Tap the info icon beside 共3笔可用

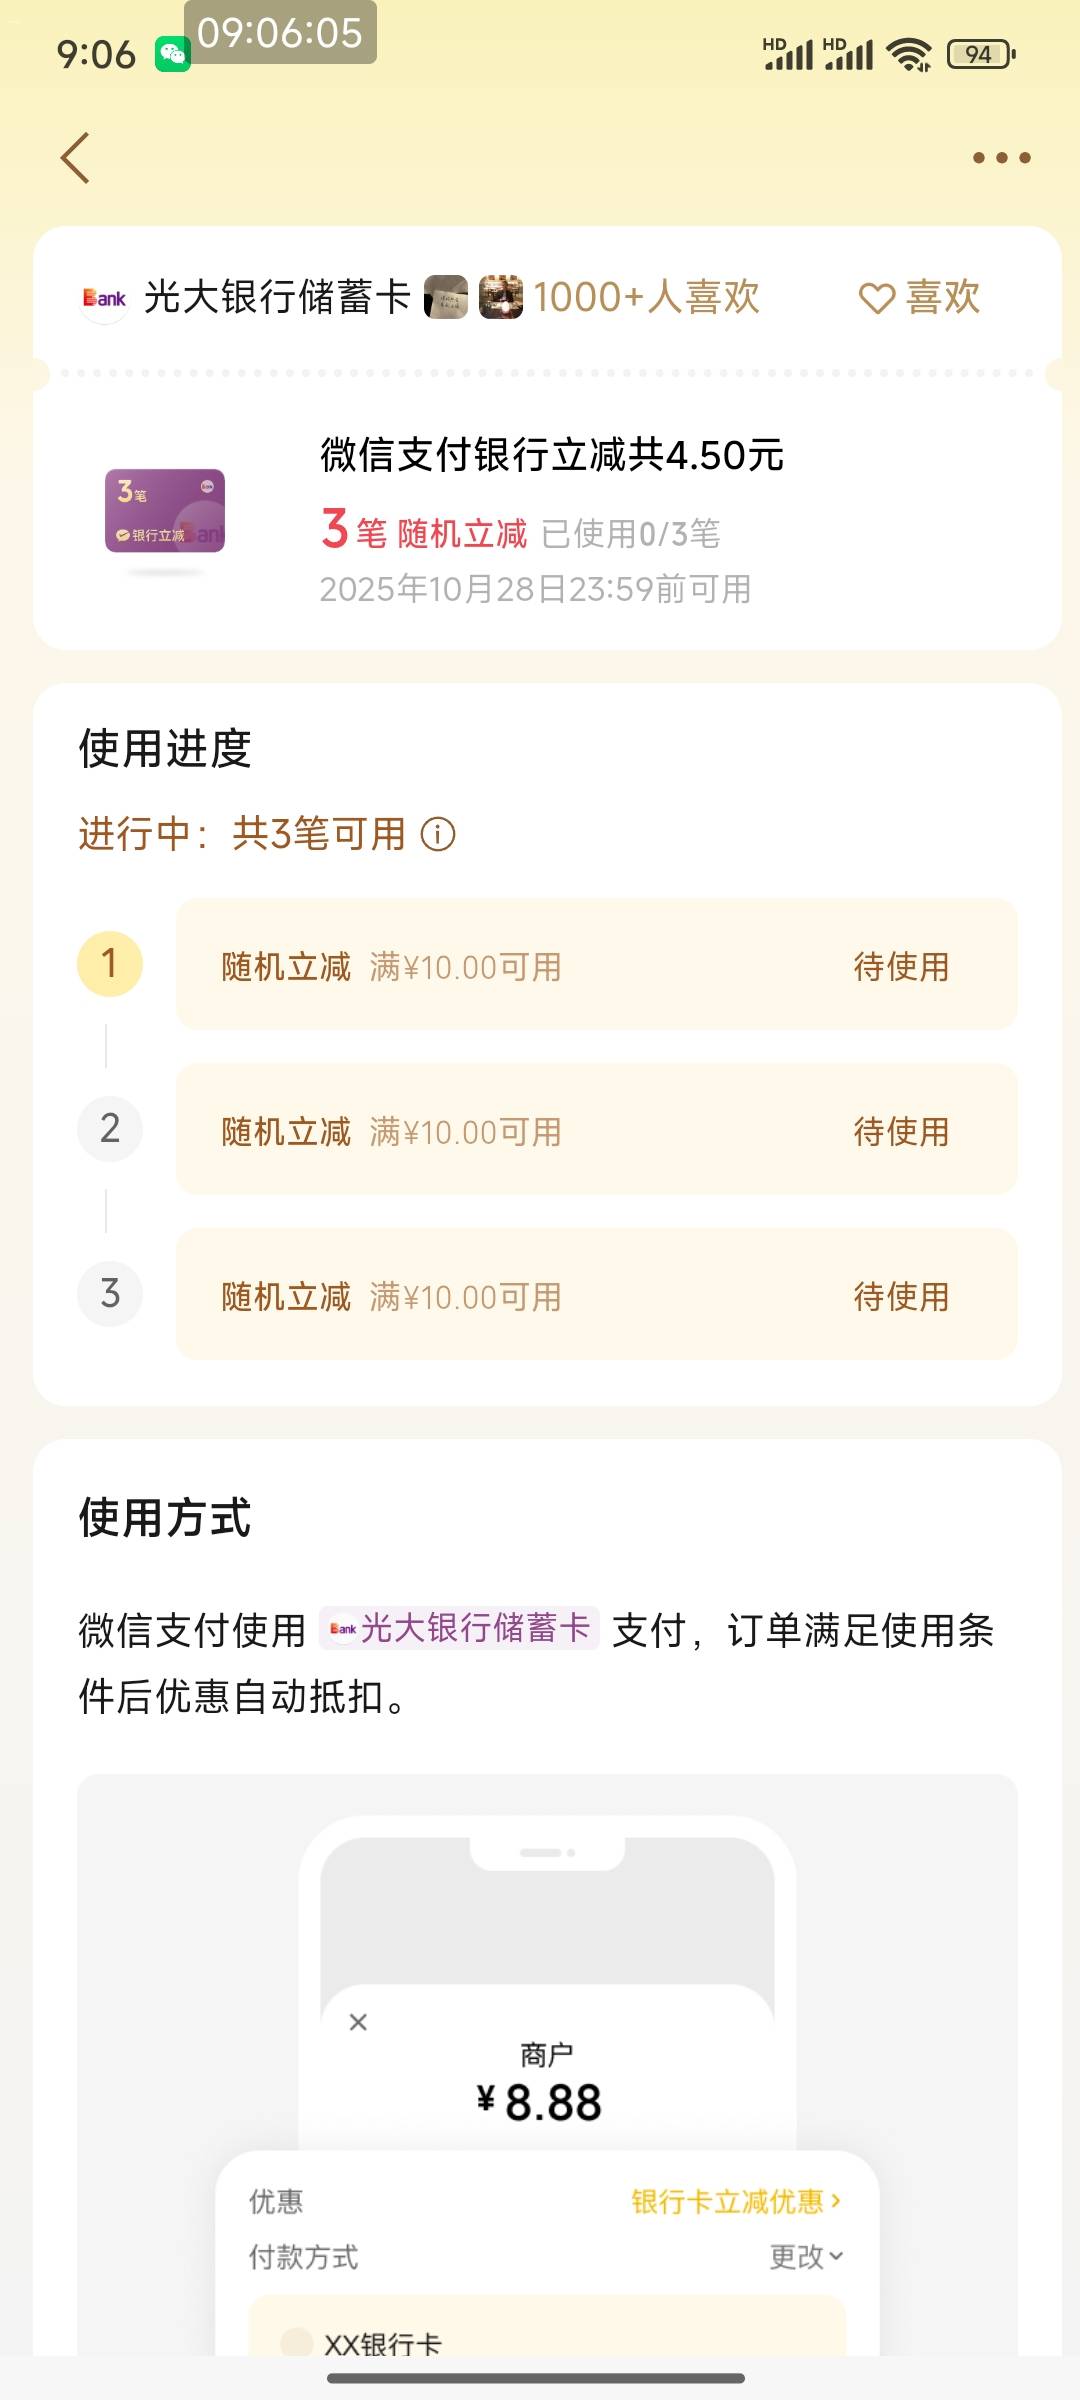coord(438,834)
